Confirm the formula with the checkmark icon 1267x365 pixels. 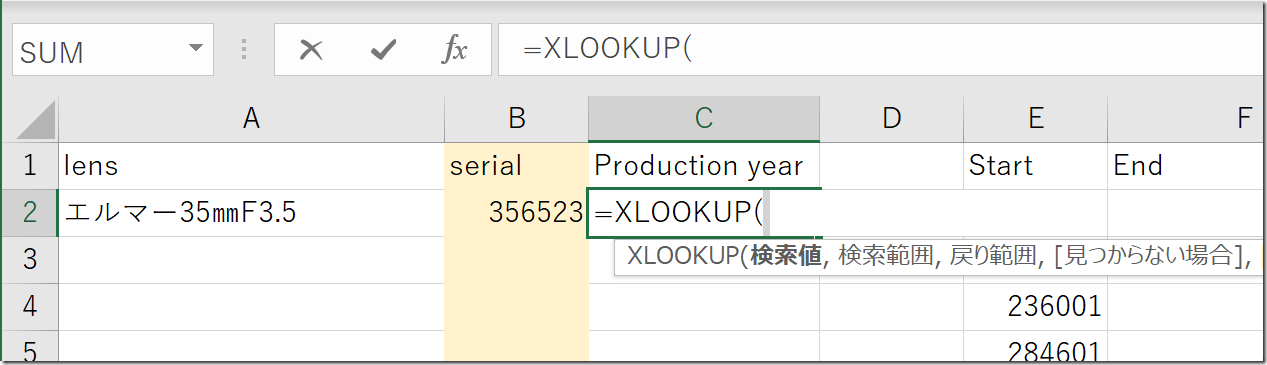[x=383, y=50]
